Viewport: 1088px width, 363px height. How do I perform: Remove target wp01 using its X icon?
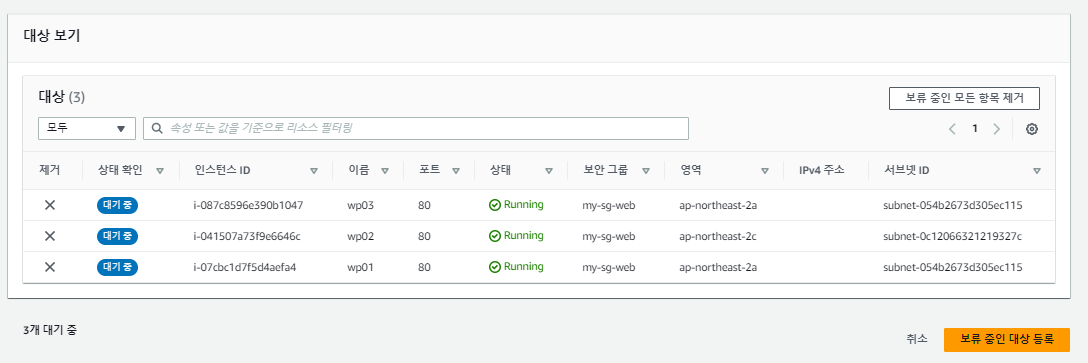(x=50, y=267)
